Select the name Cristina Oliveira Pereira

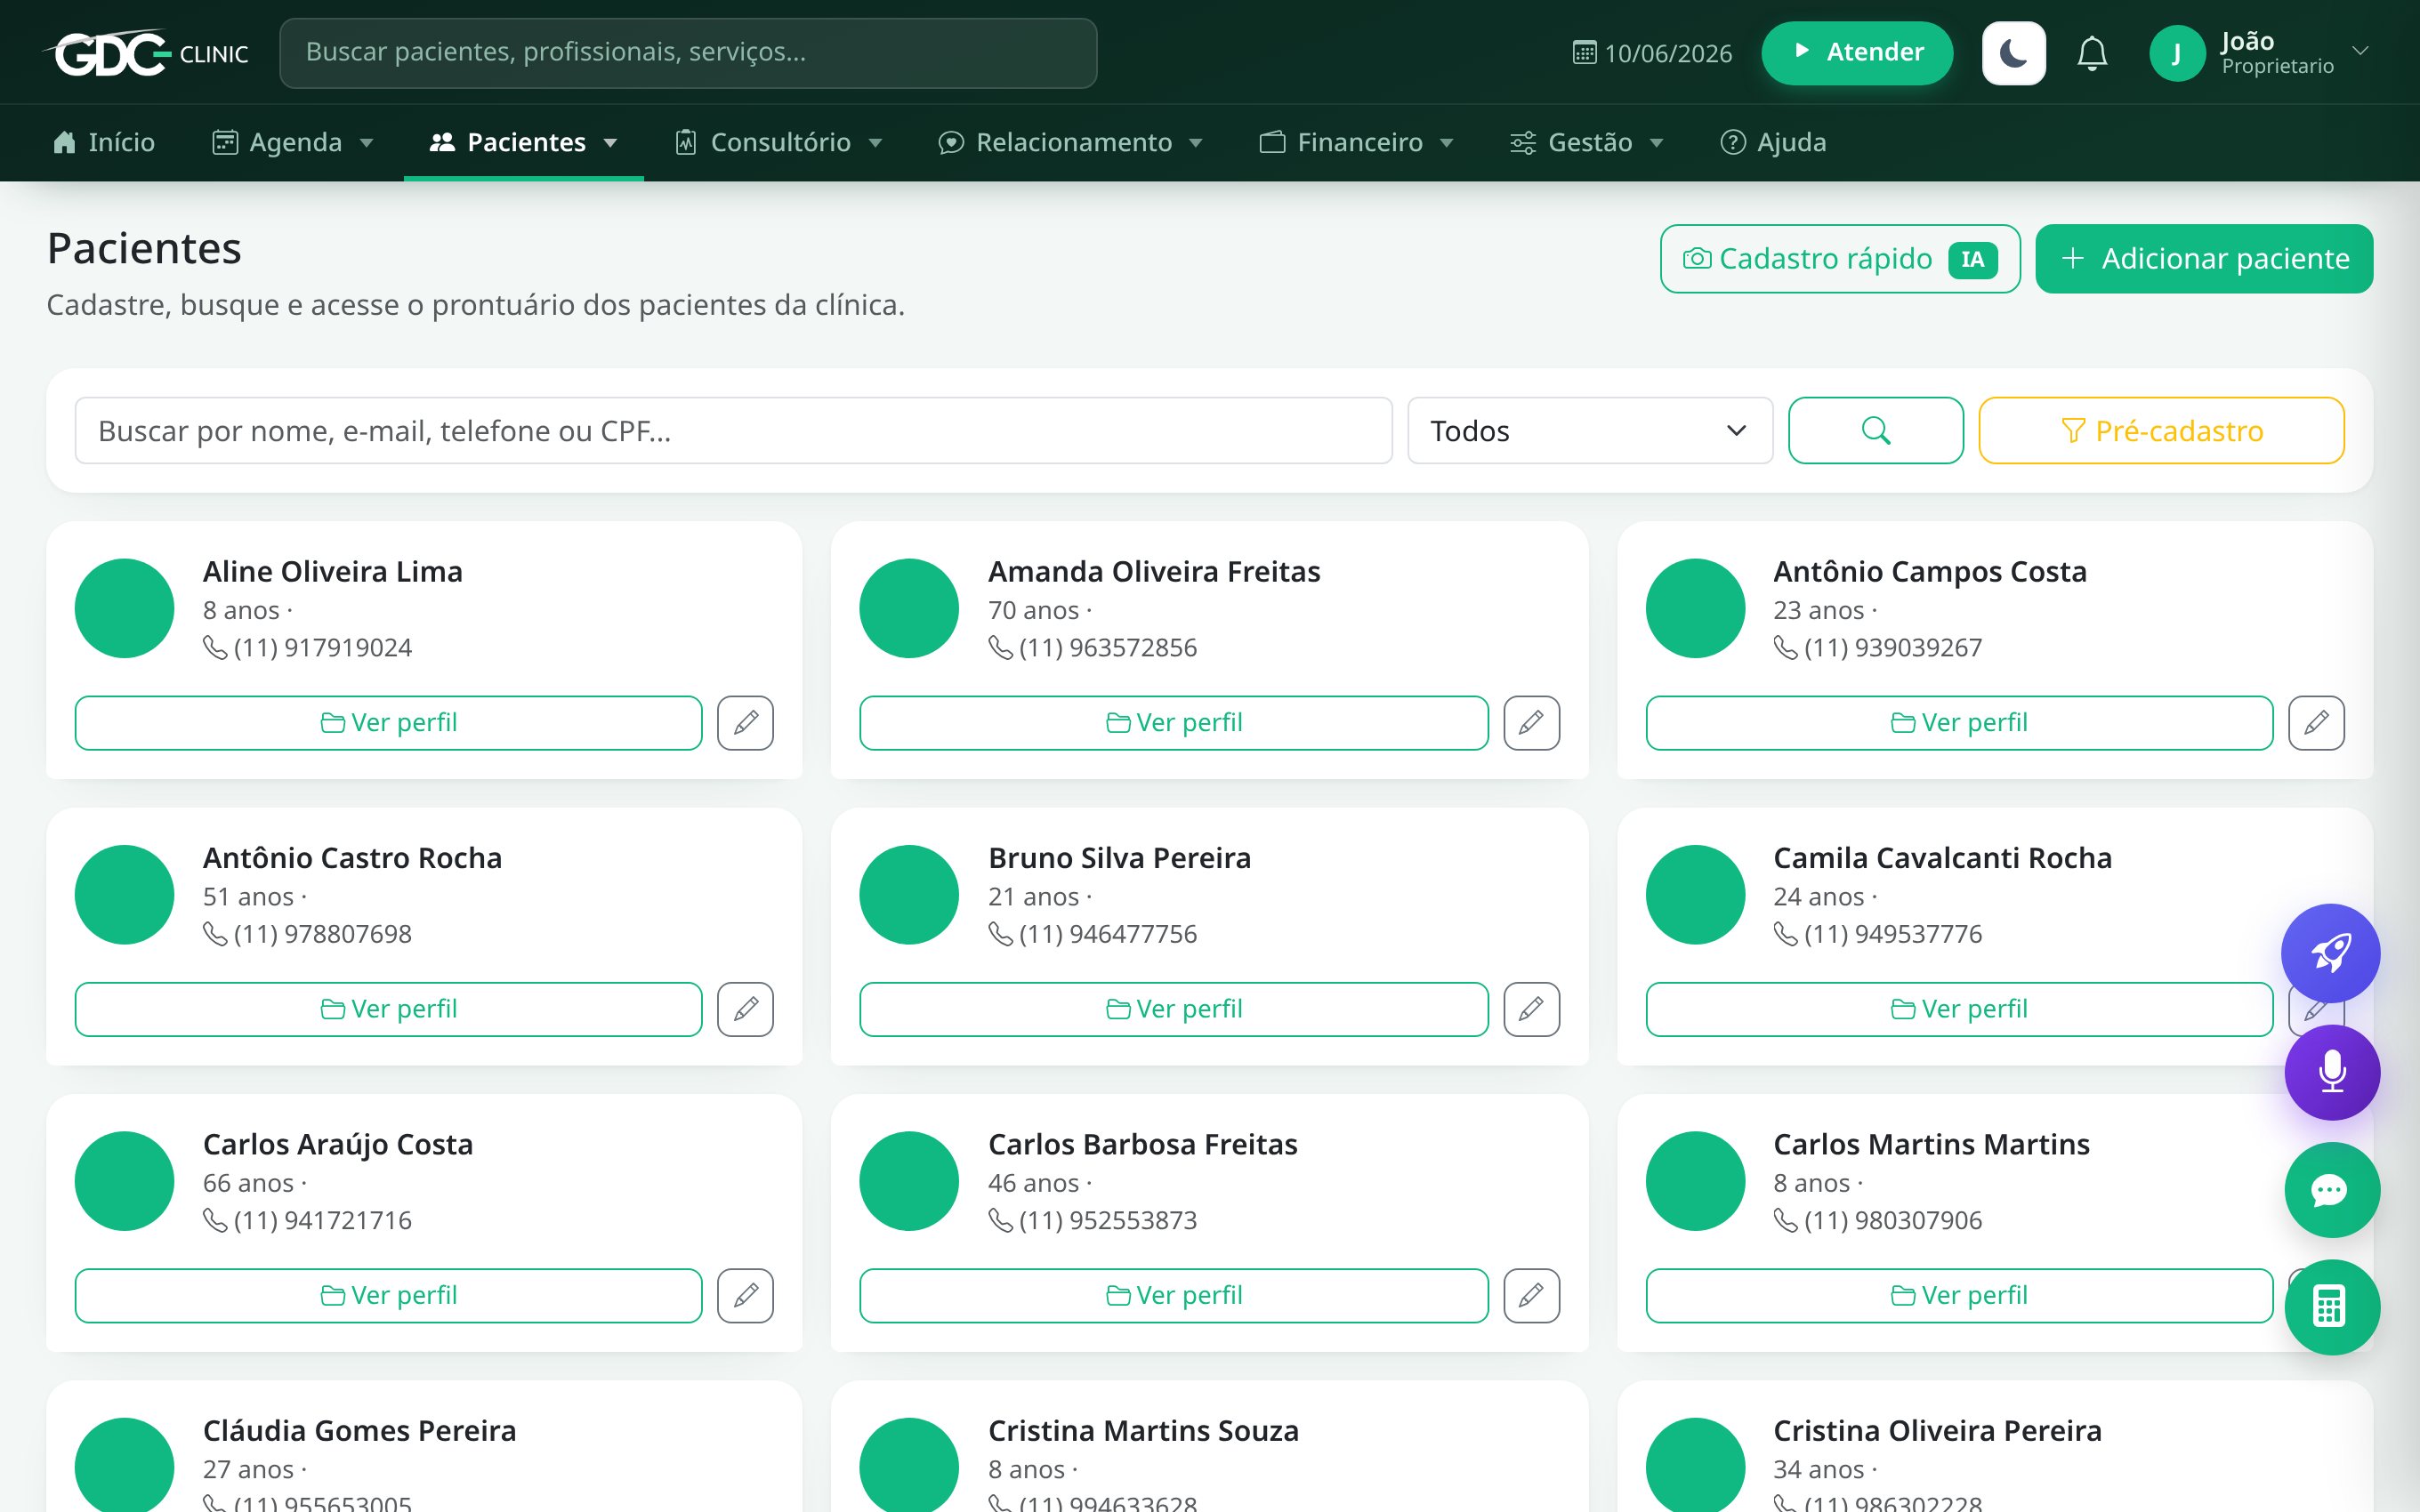1937,1431
